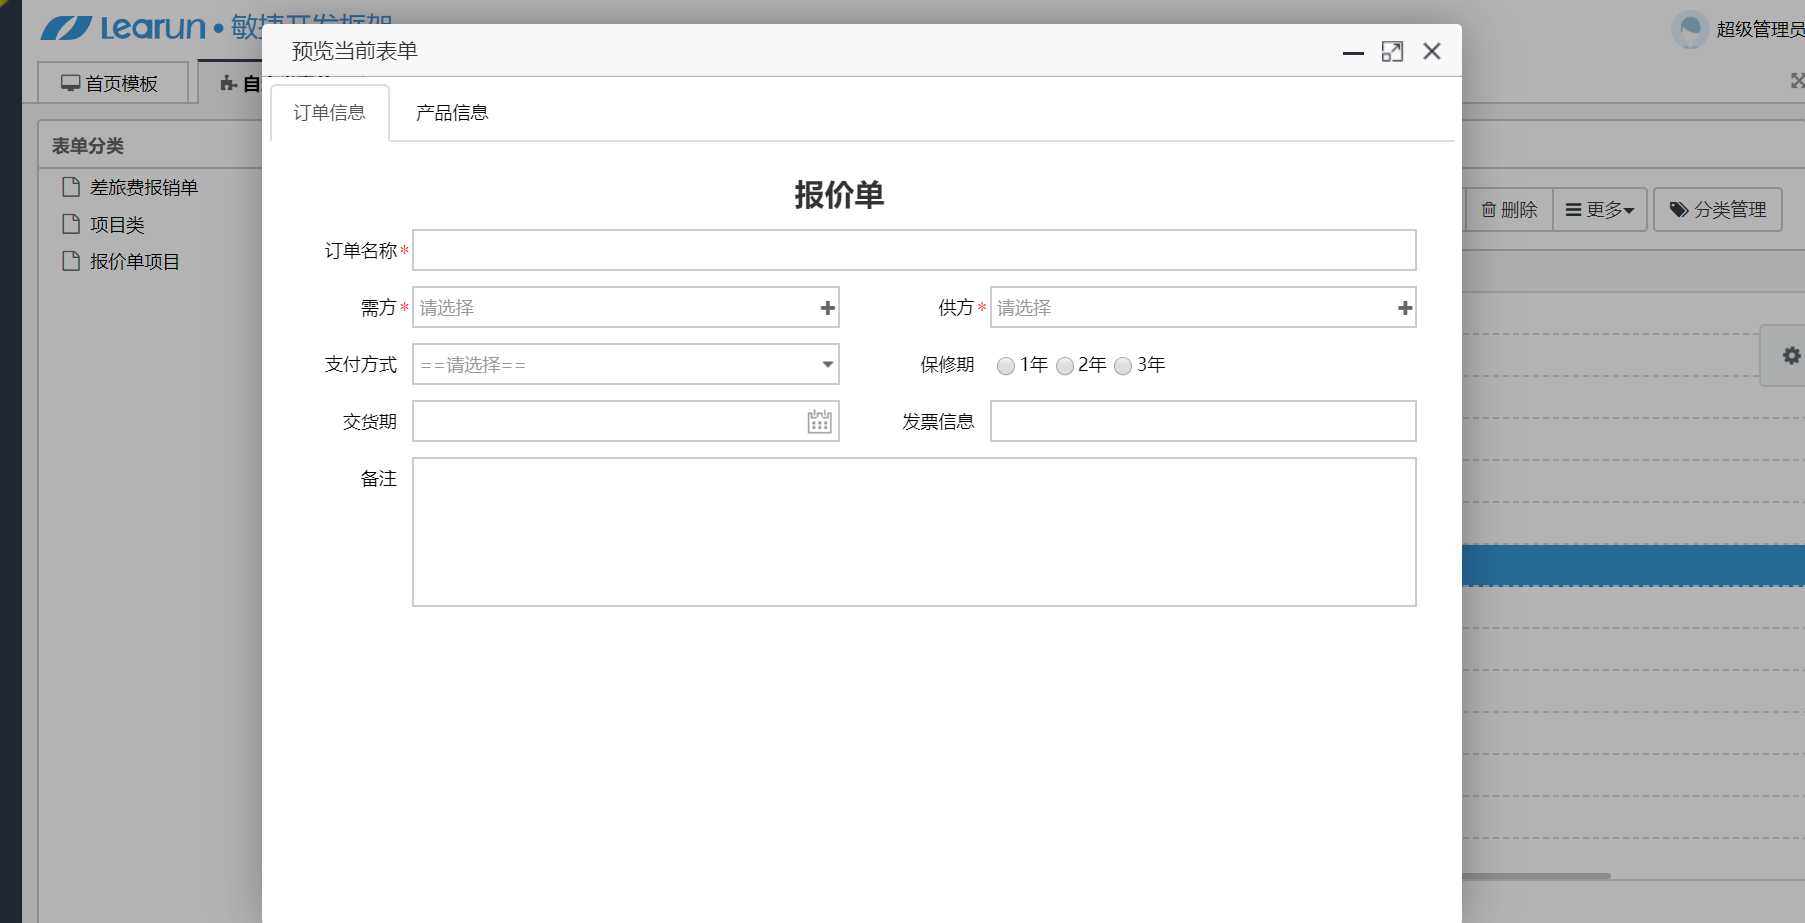Open the 需方 selection box
Screen dimensions: 1805x923
point(626,307)
